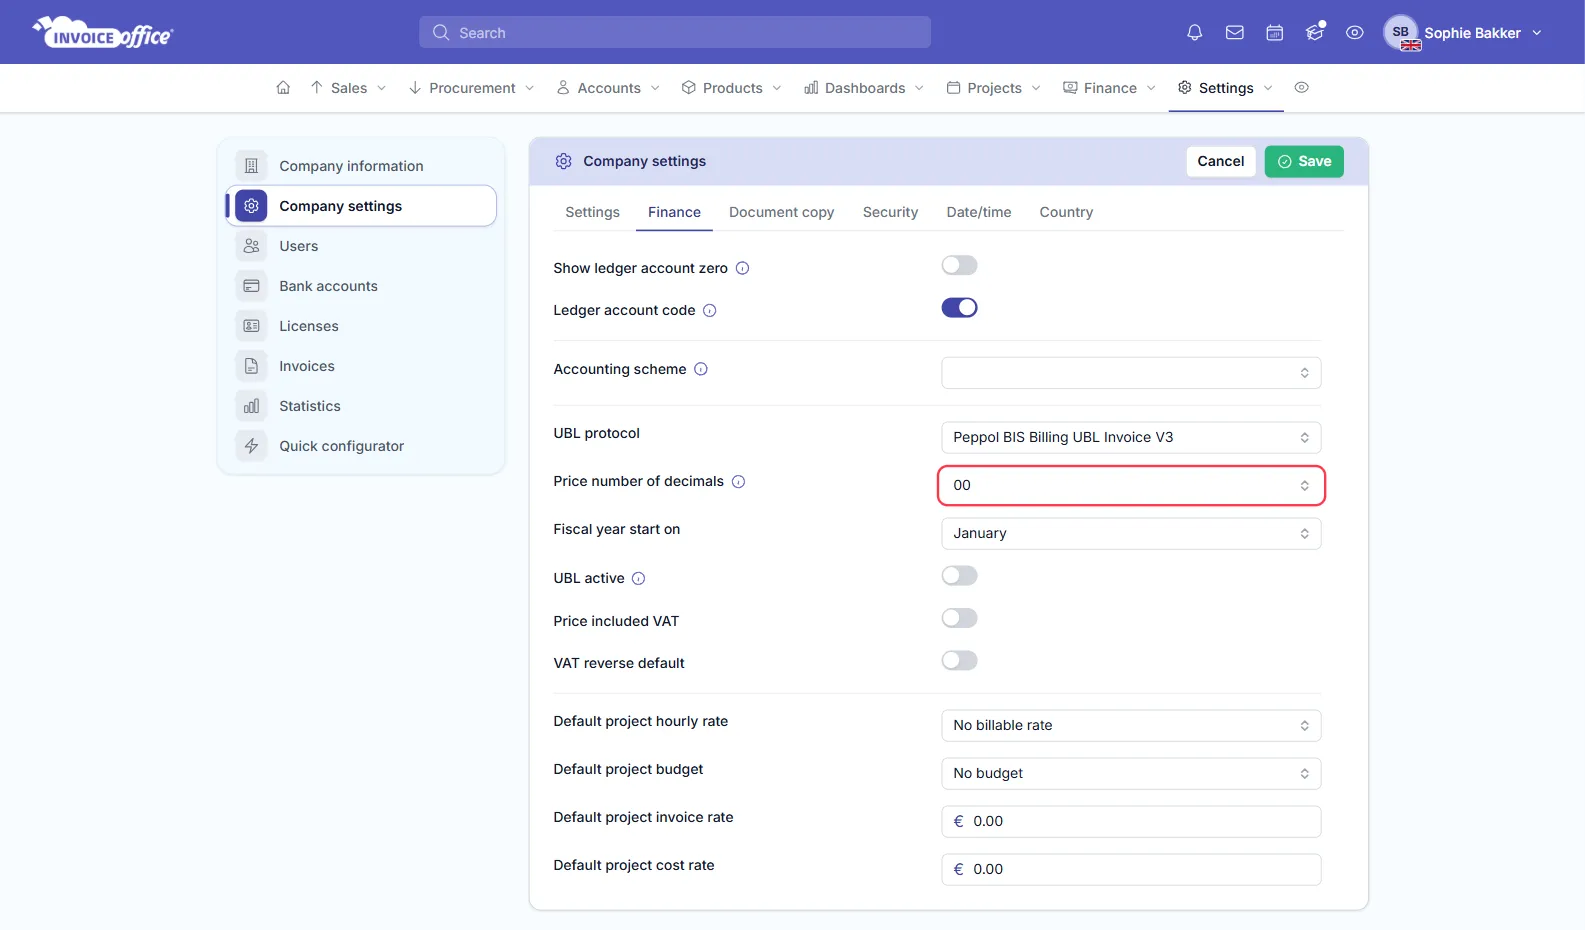This screenshot has height=930, width=1585.
Task: Open the Procurement menu
Action: [x=472, y=88]
